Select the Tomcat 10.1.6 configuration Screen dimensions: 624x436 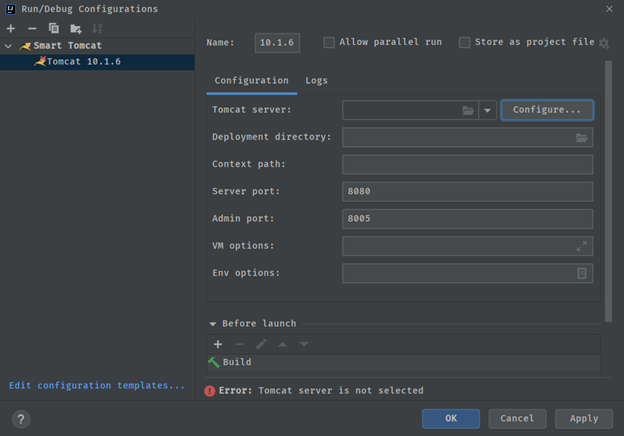(97, 62)
